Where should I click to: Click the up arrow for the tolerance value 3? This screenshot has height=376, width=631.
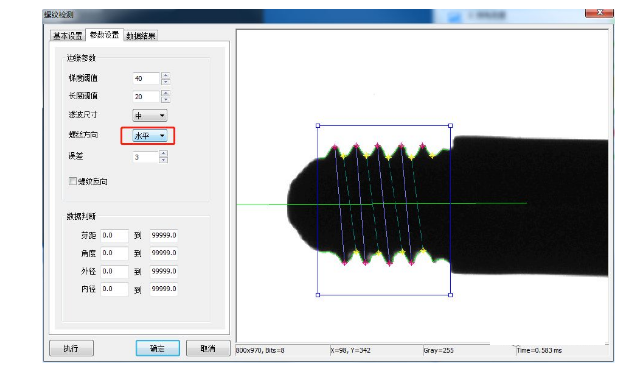(x=163, y=153)
